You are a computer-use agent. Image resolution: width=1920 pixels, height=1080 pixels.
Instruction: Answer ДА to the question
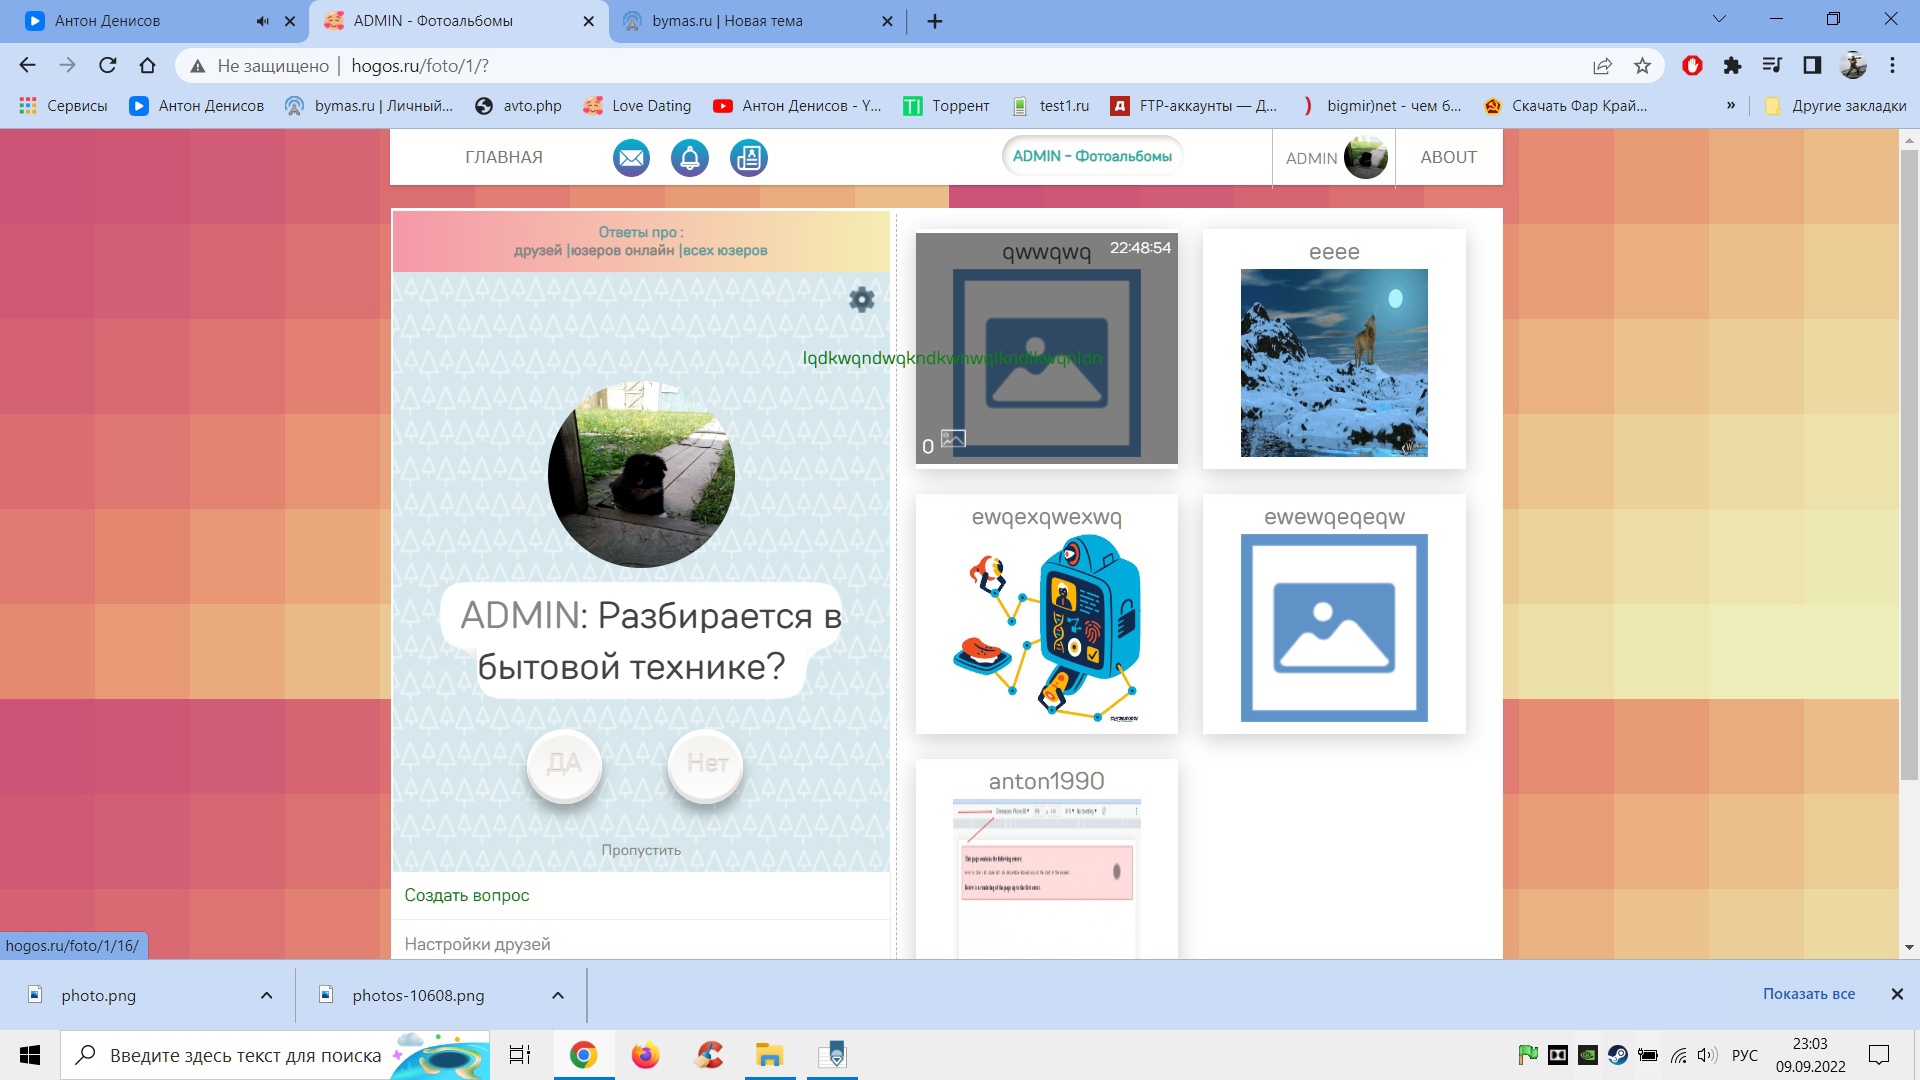(x=564, y=764)
